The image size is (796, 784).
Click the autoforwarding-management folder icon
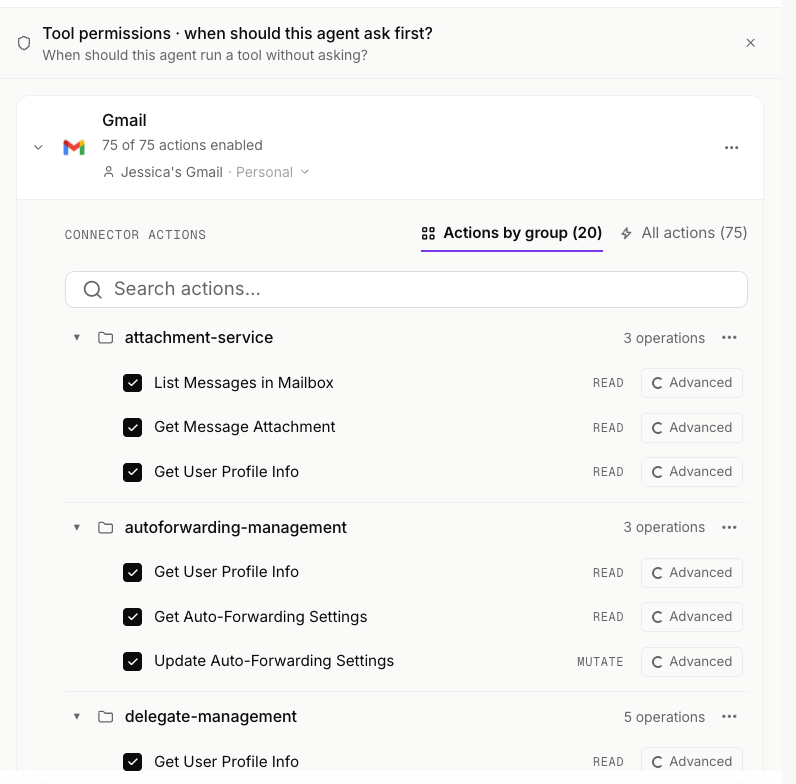click(106, 528)
